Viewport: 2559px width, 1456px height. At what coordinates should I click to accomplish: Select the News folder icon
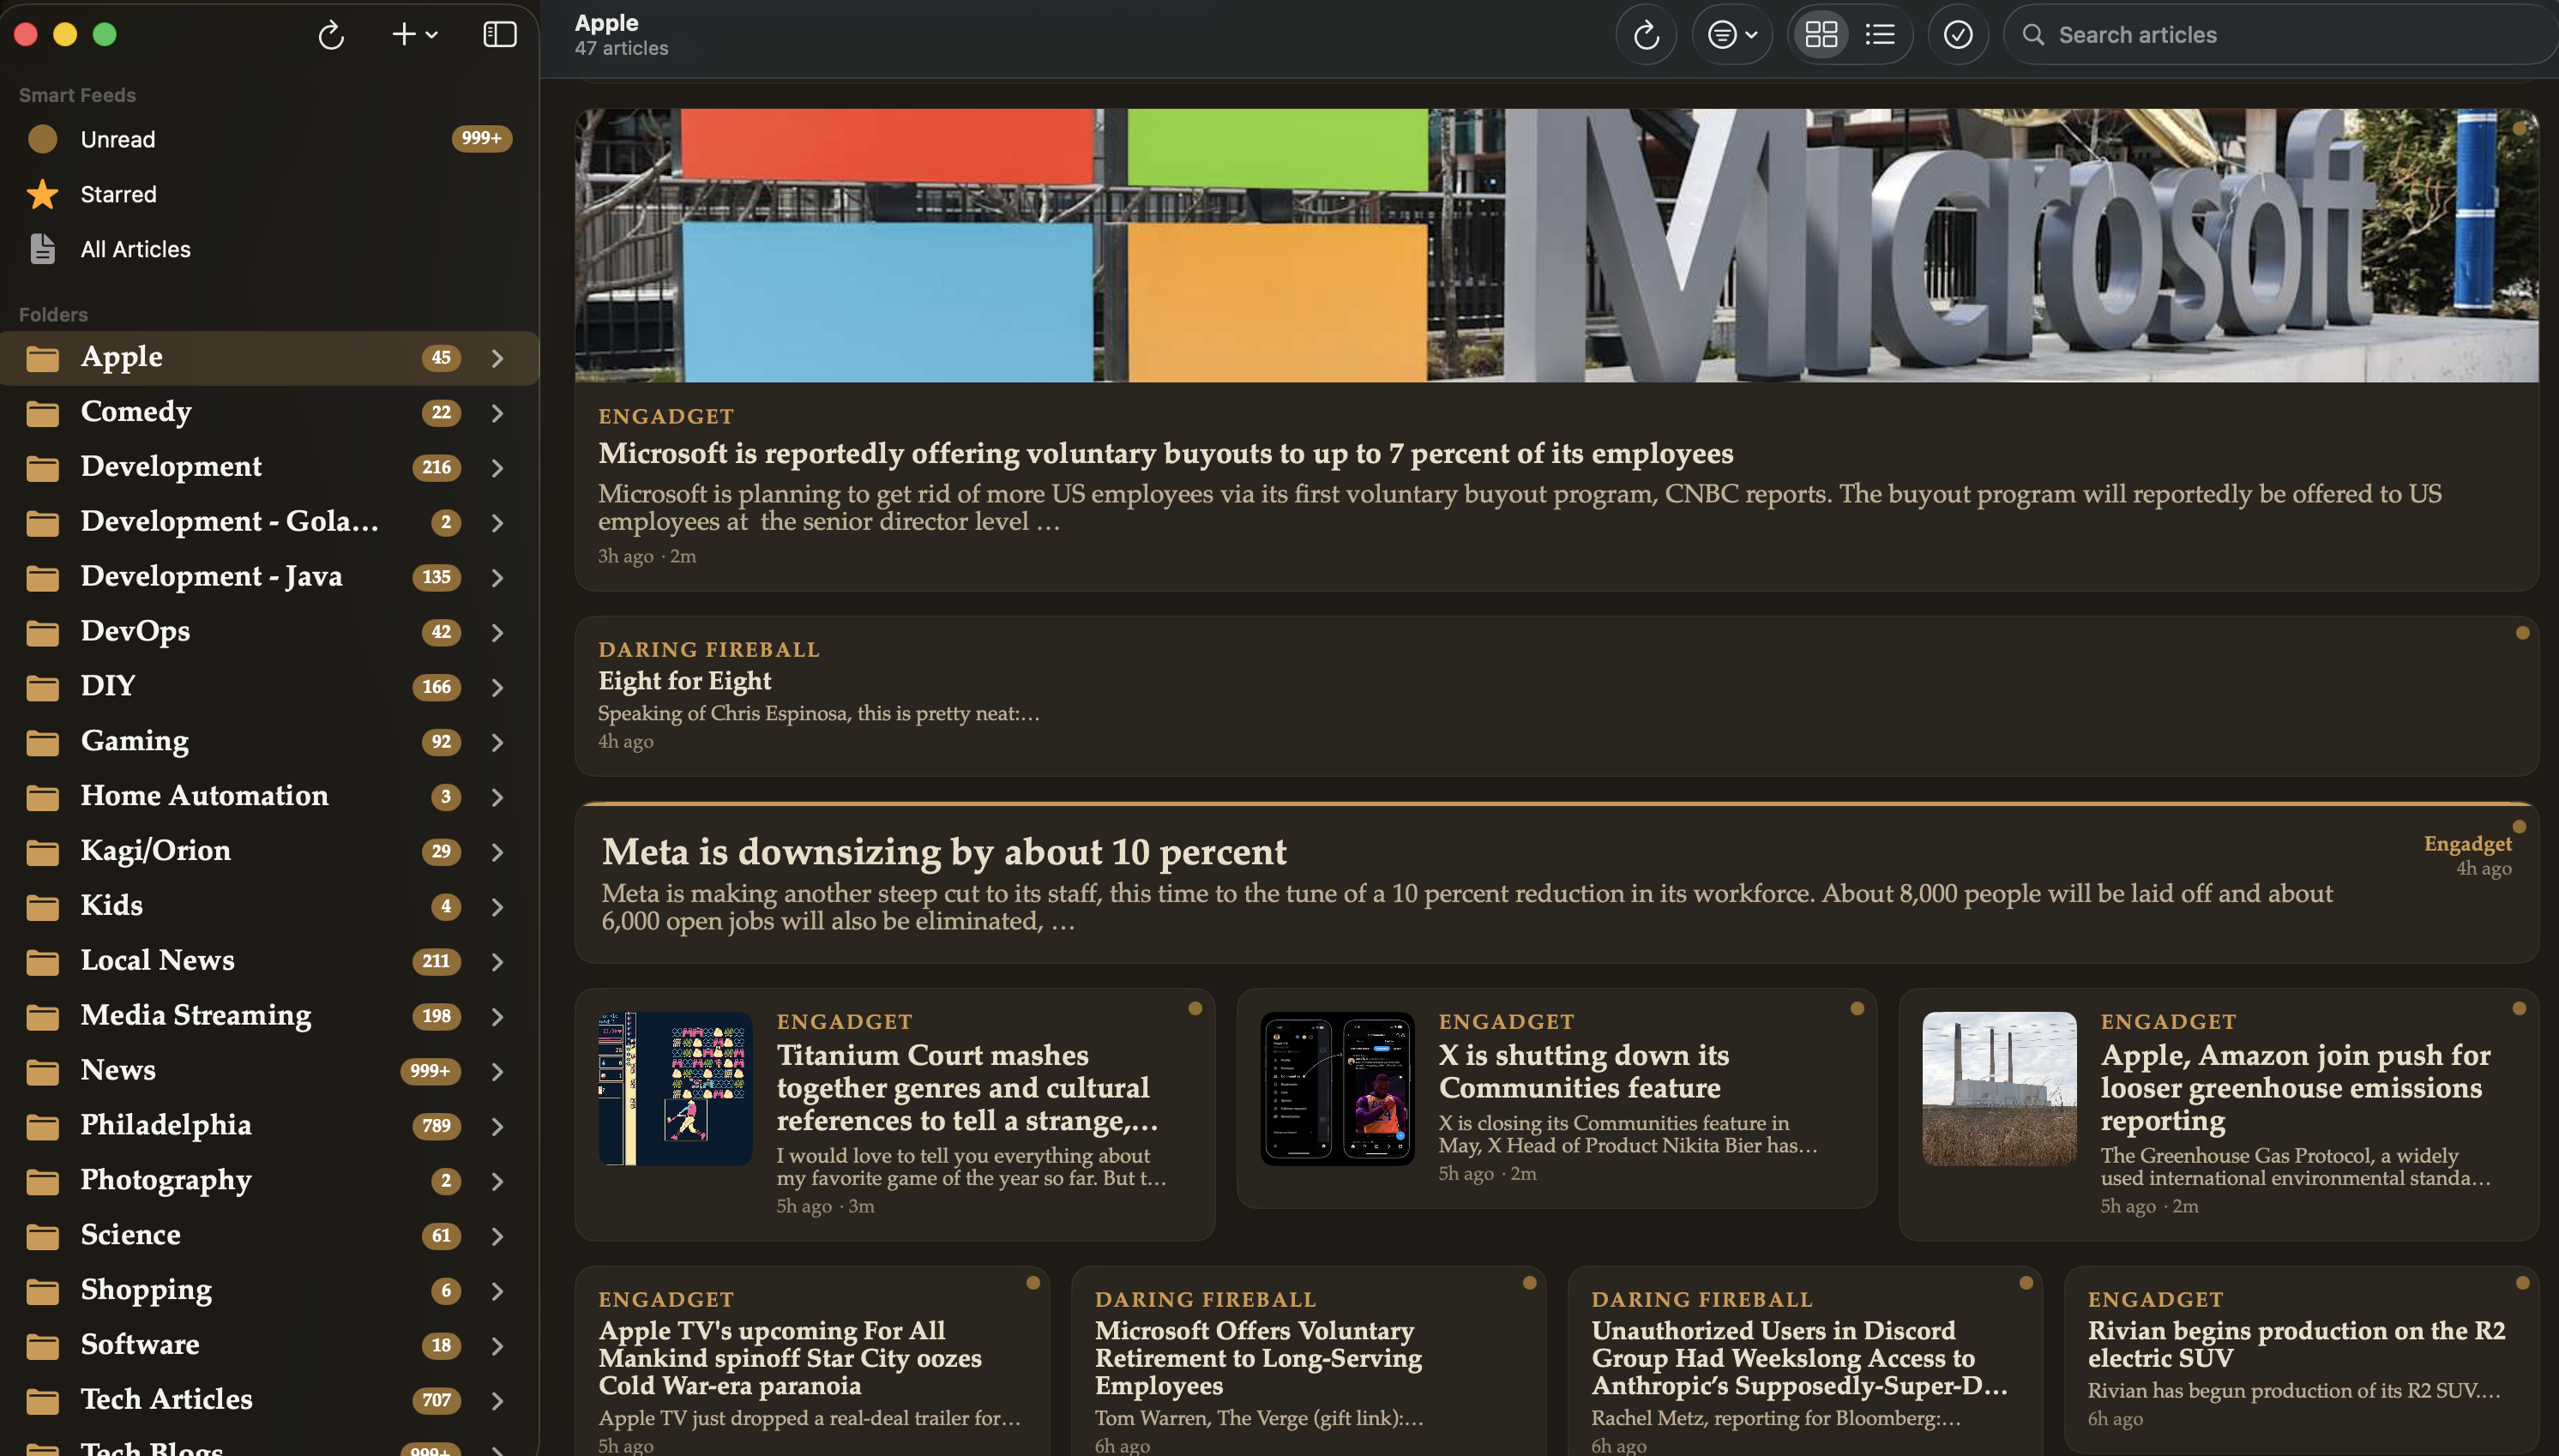pos(42,1072)
